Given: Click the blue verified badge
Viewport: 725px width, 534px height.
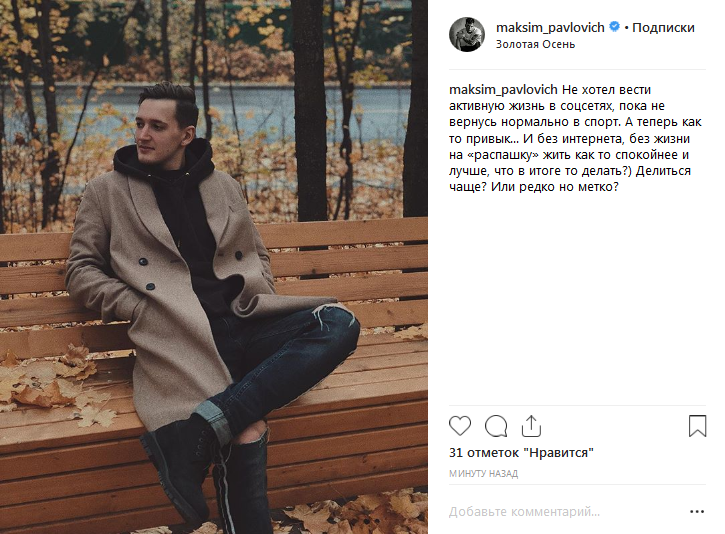Looking at the screenshot, I should pos(614,27).
